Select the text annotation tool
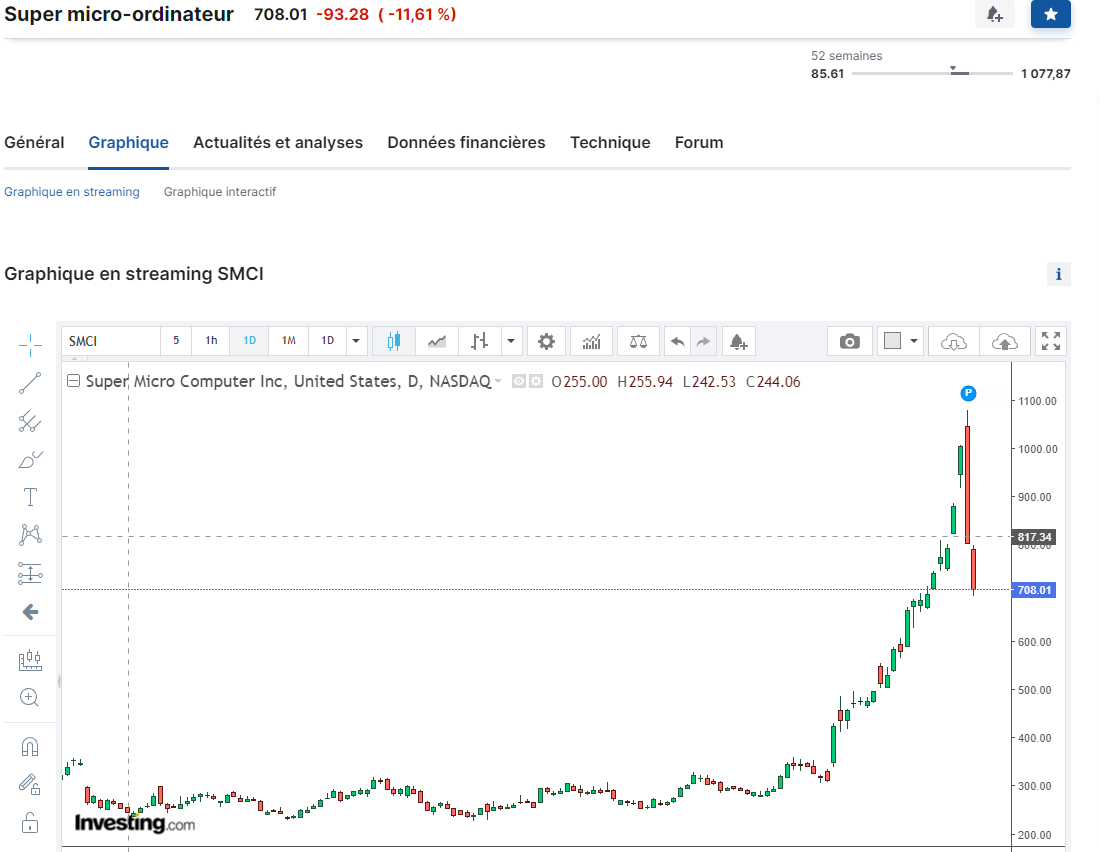 pos(30,498)
